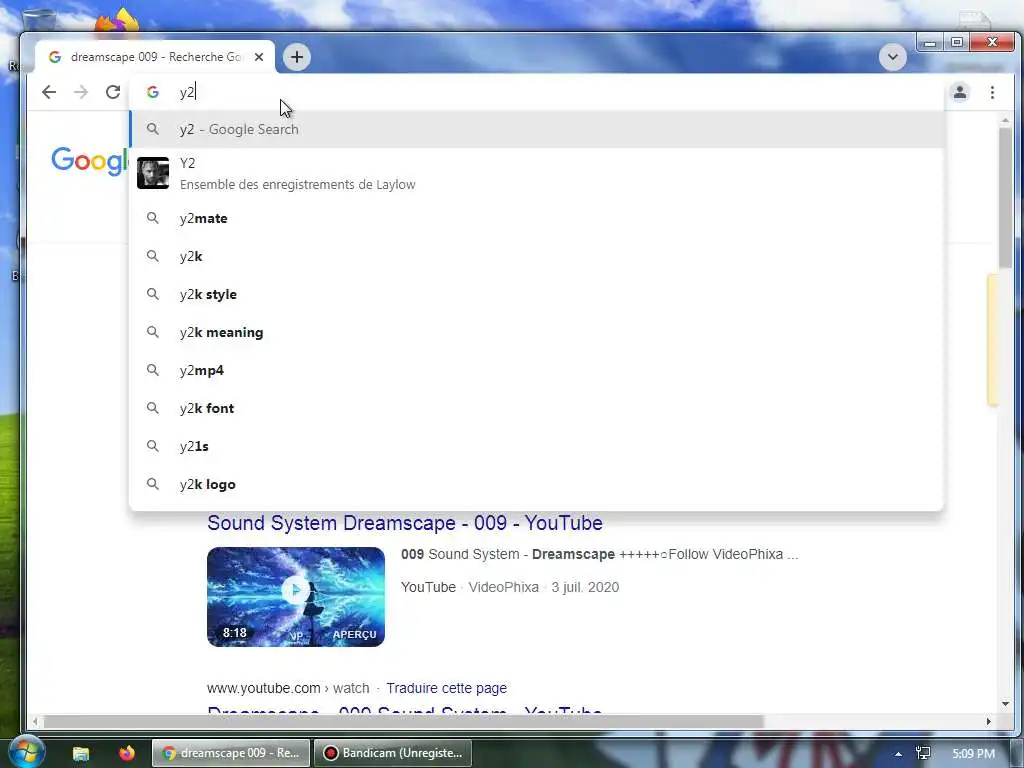The image size is (1024, 768).
Task: Click the browser forward arrow
Action: [x=81, y=92]
